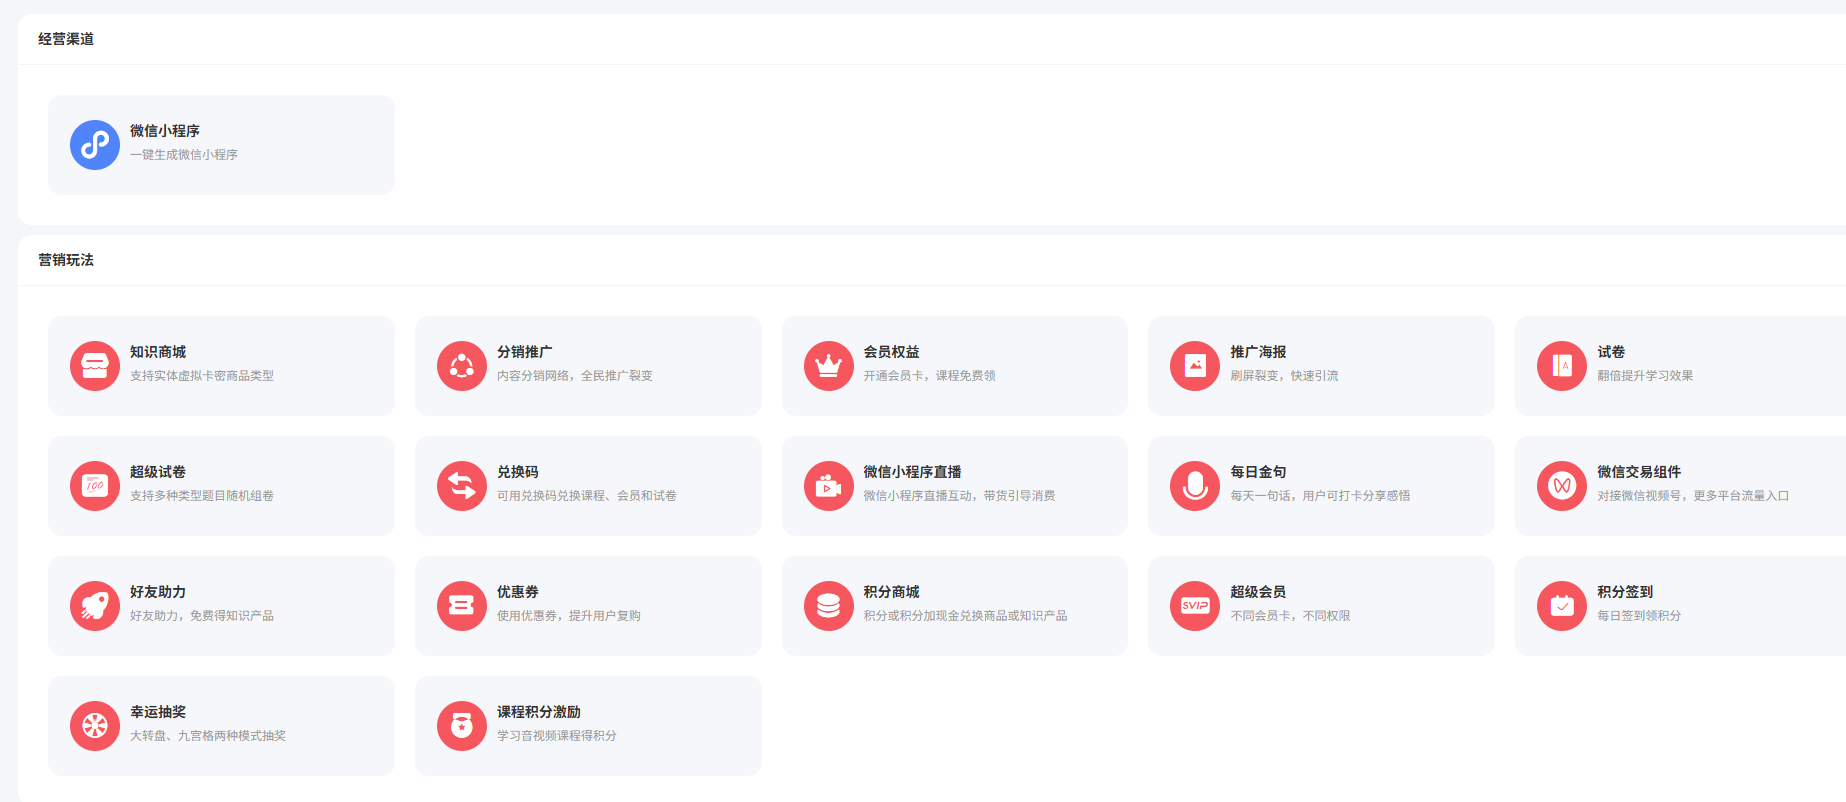This screenshot has width=1846, height=802.
Task: Click the 营销玩法 section heading
Action: click(x=66, y=260)
